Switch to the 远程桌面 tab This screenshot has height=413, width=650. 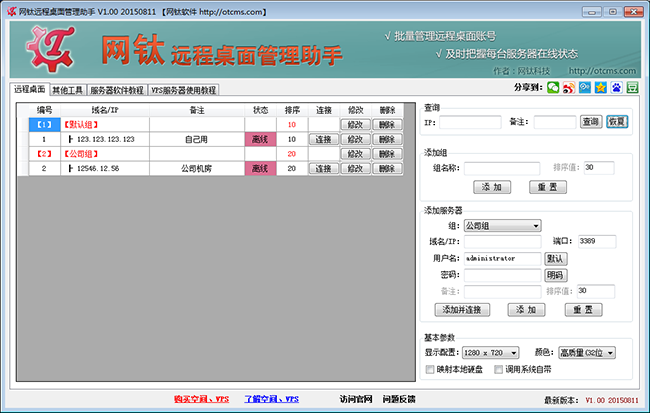pyautogui.click(x=29, y=89)
